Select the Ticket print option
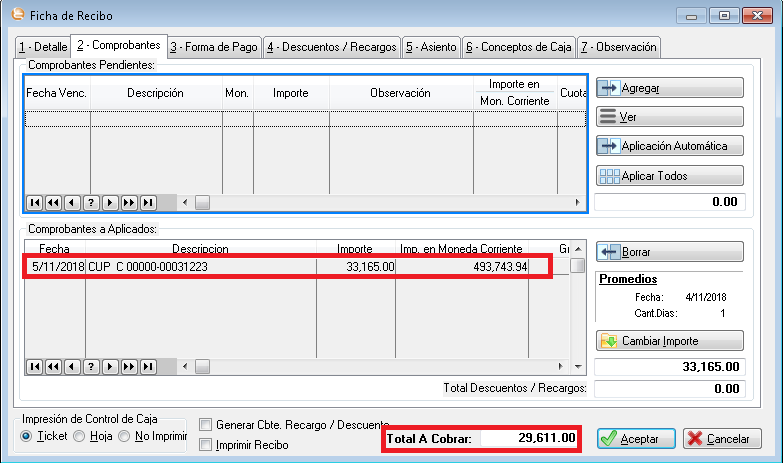Viewport: 783px width, 463px height. pos(27,436)
